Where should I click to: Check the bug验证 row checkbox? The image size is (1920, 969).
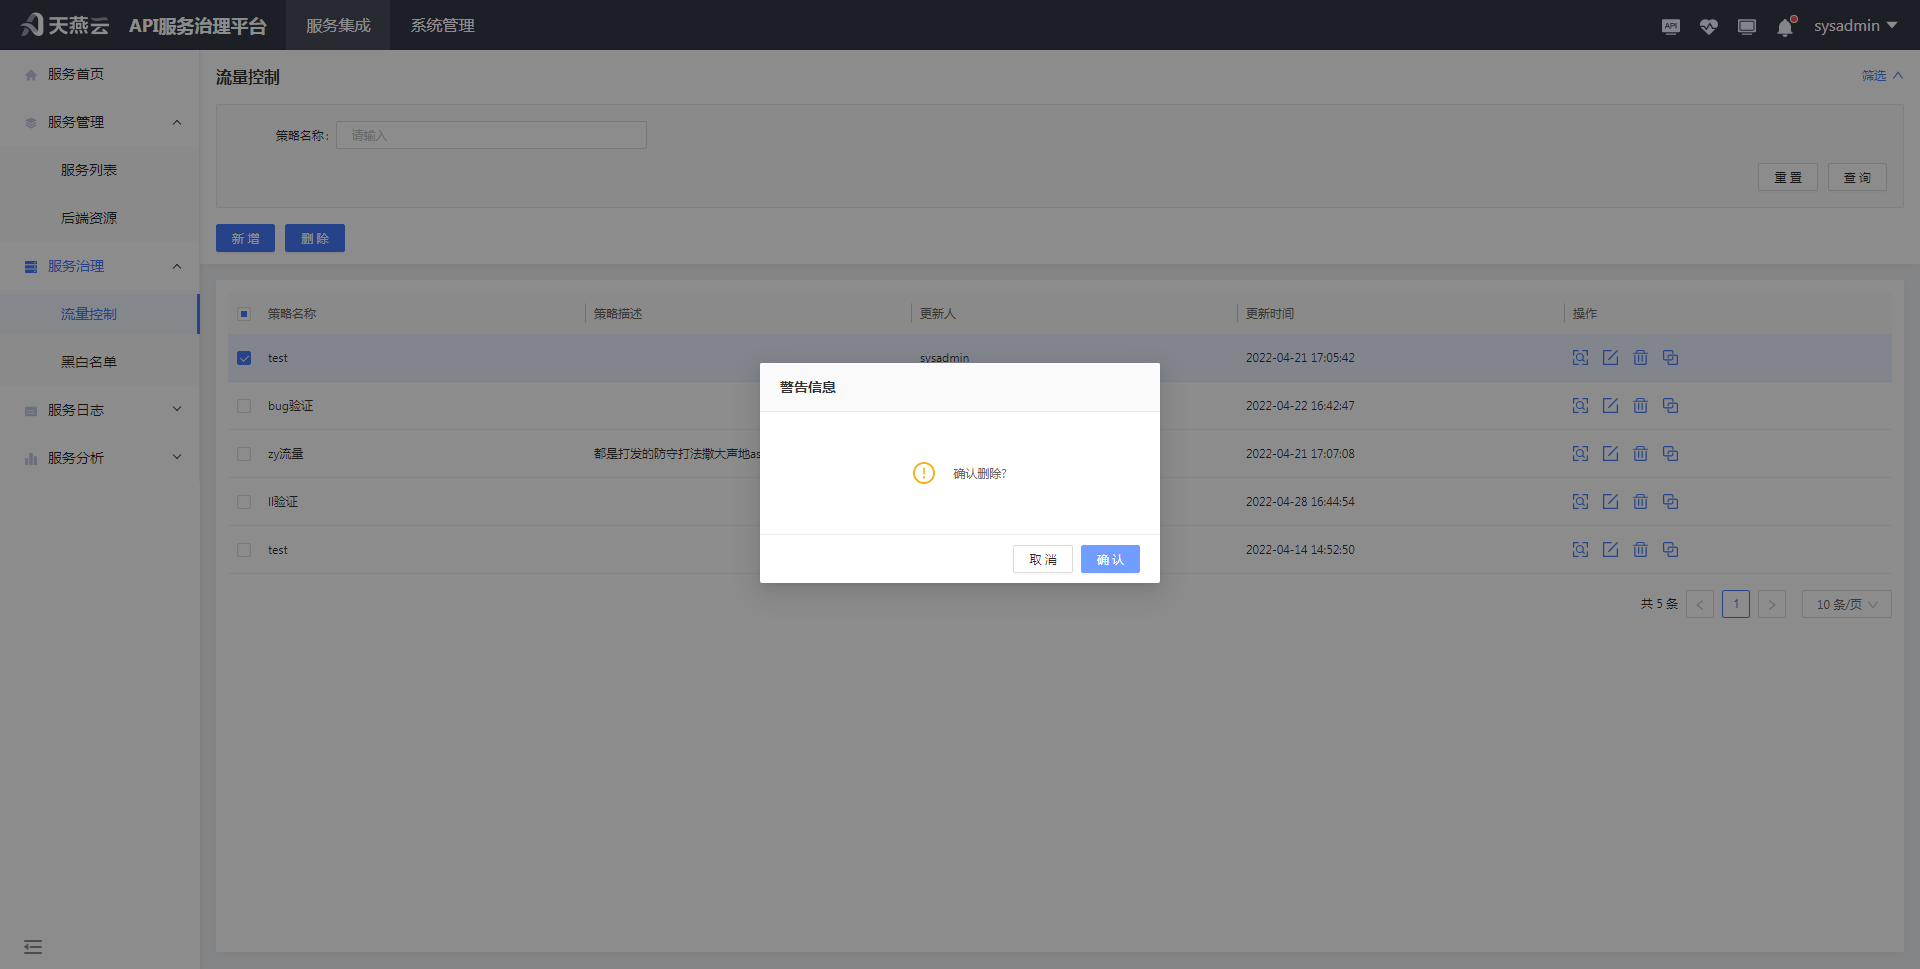click(244, 406)
